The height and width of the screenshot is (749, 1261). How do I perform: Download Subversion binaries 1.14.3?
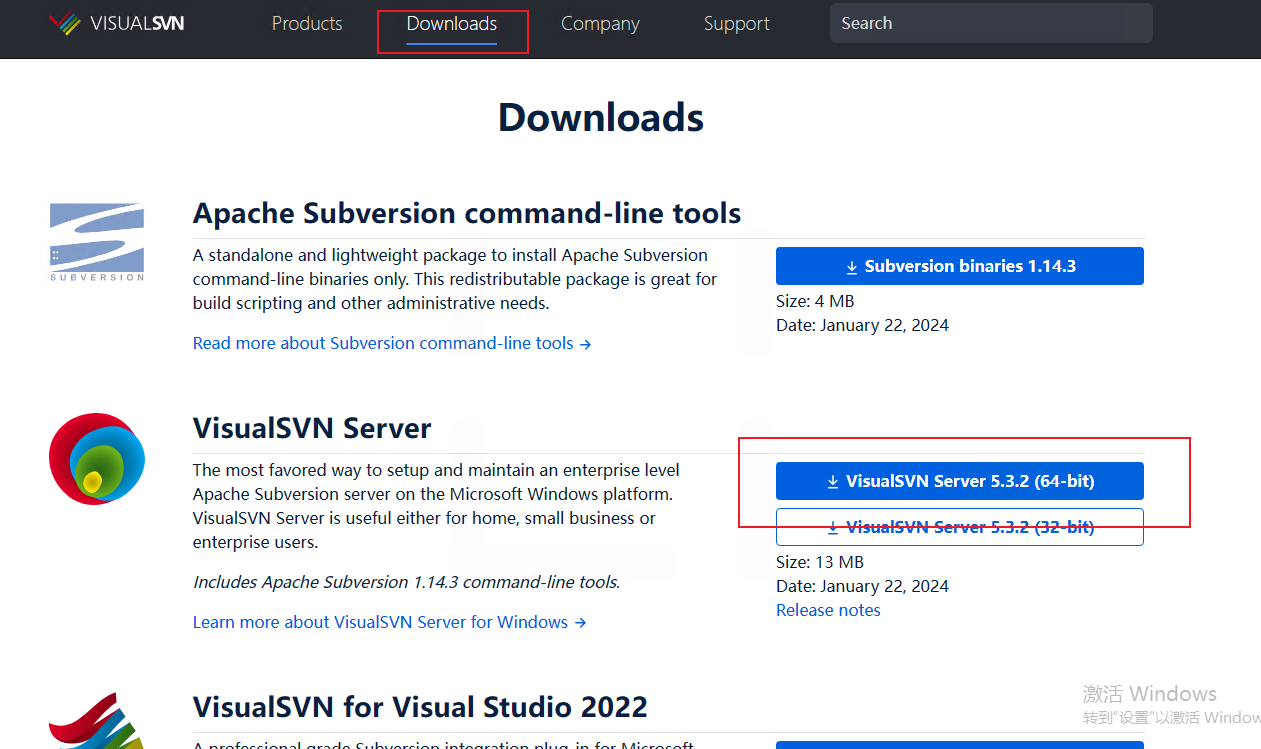coord(960,266)
